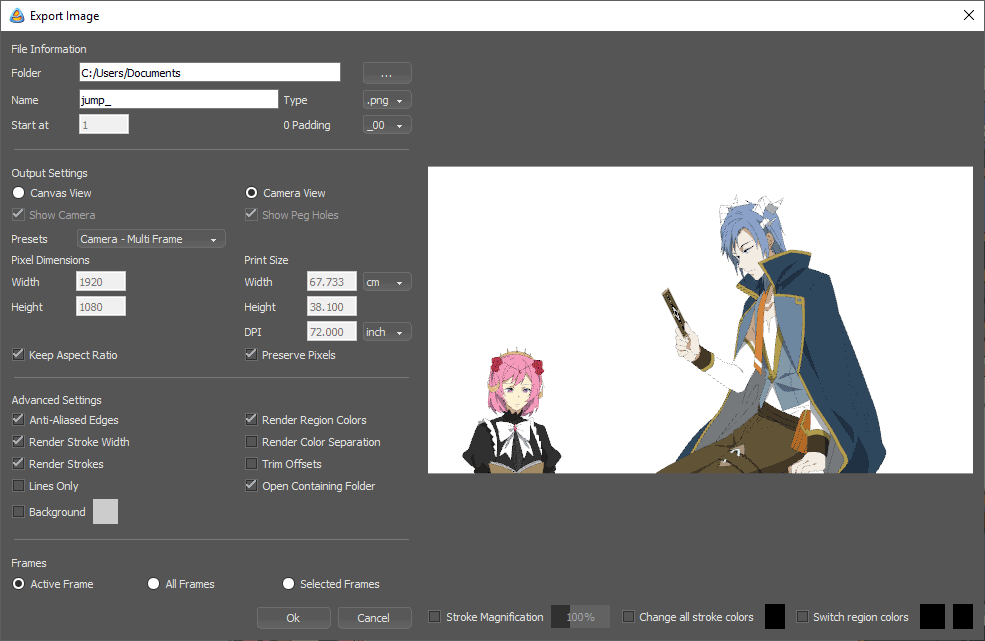Toggle the Show Camera checkbox
This screenshot has height=641, width=985.
coord(18,214)
